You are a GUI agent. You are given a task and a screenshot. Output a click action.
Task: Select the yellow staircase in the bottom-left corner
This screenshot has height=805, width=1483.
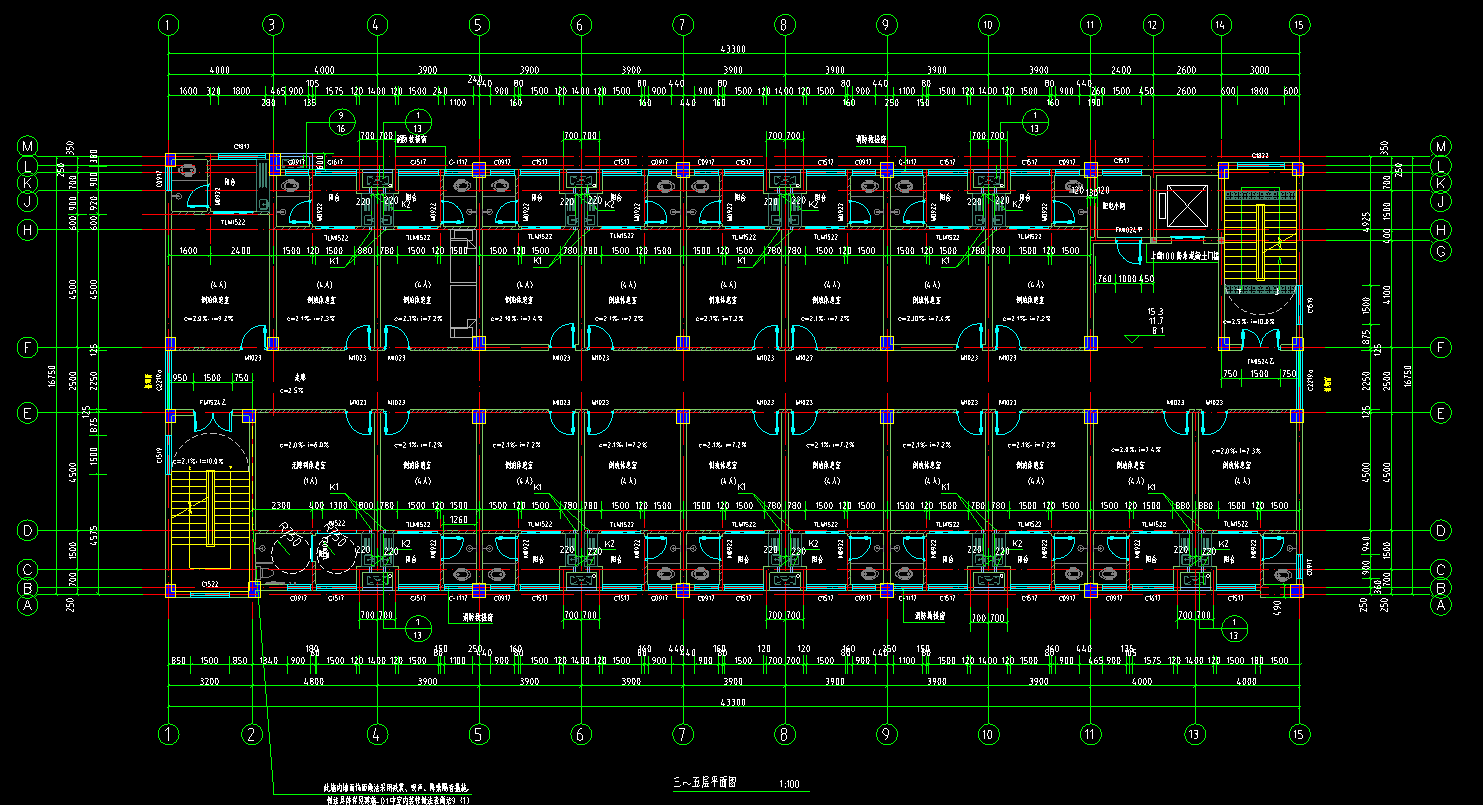pyautogui.click(x=208, y=508)
